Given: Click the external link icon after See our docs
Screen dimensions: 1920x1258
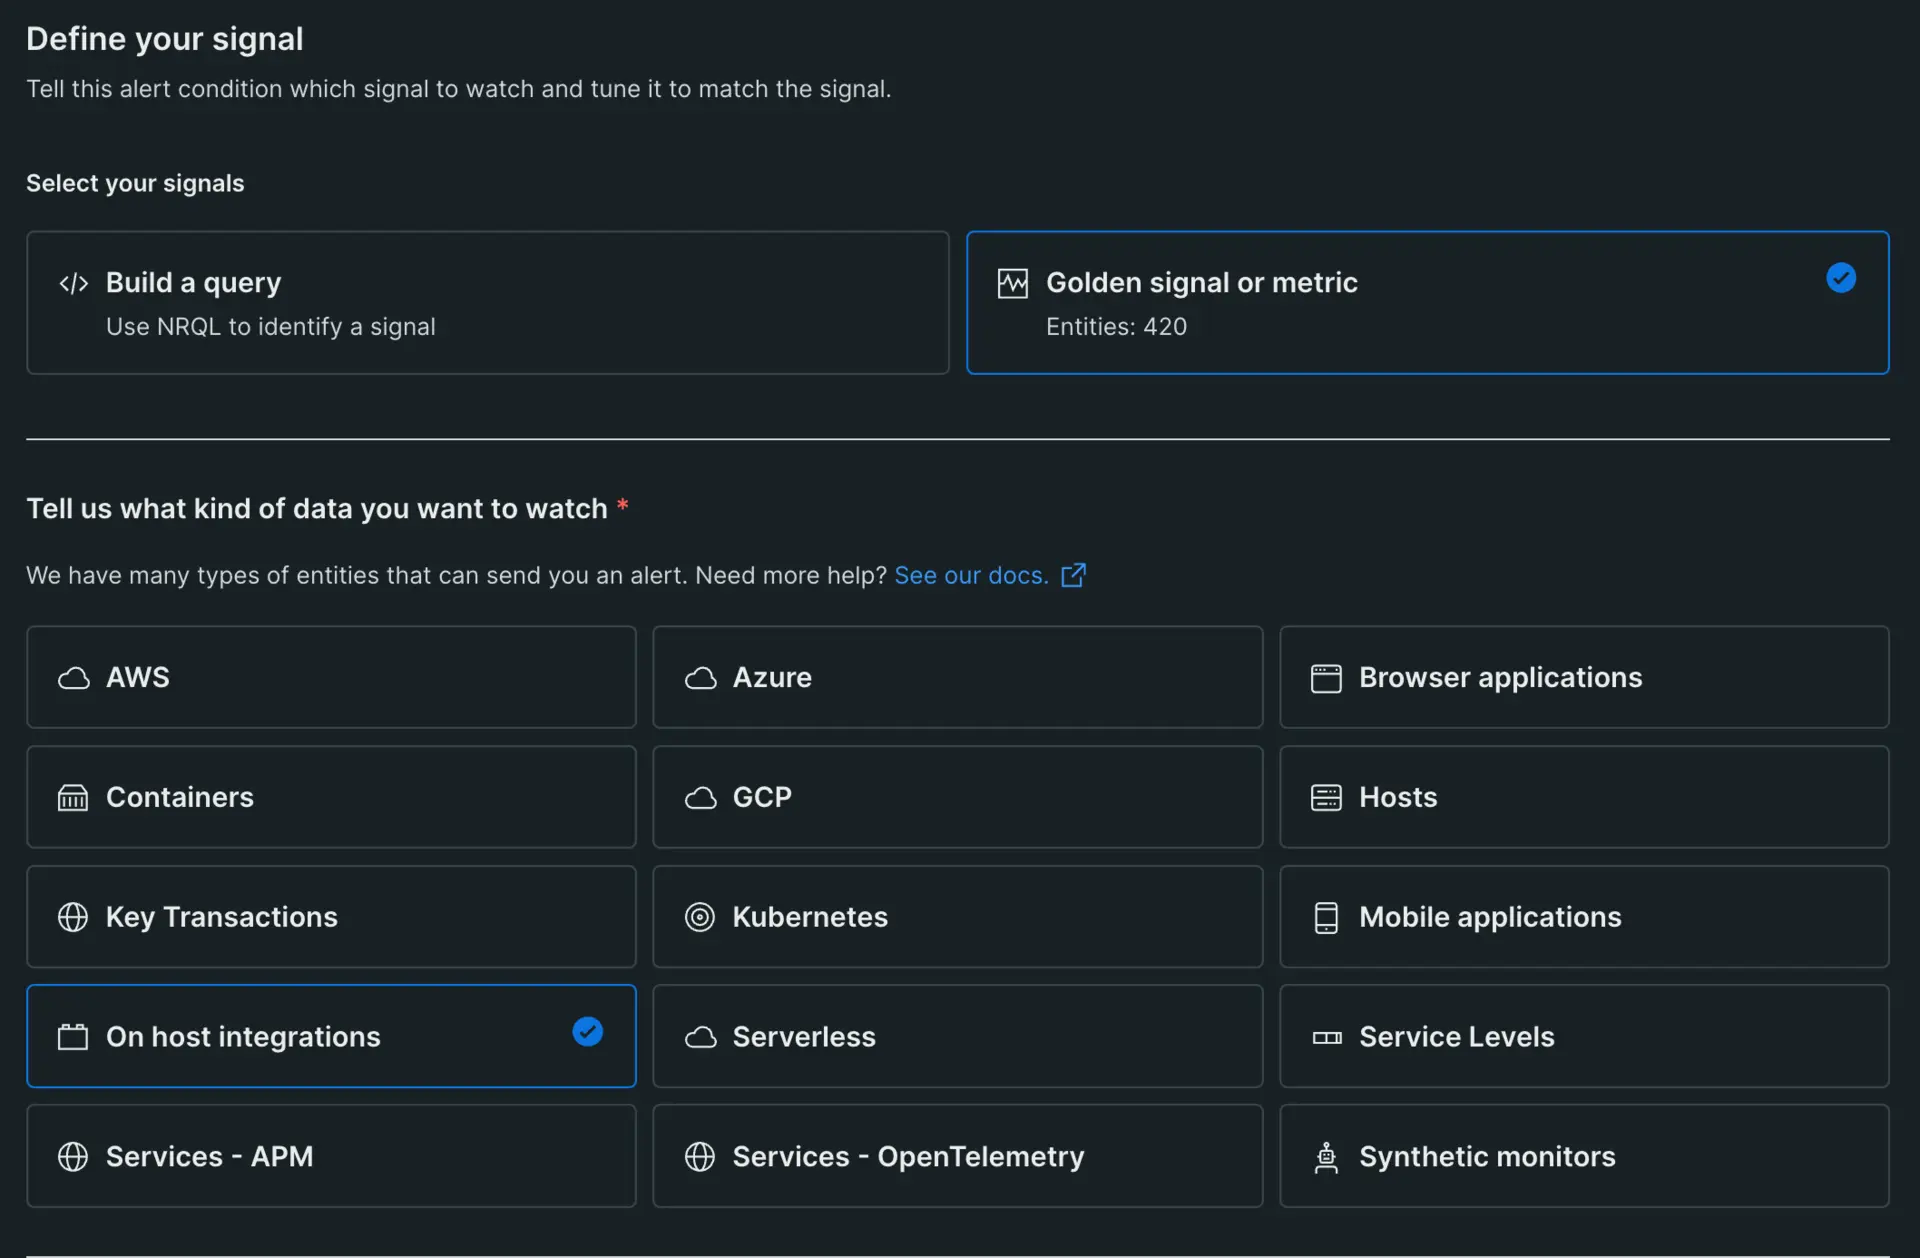Looking at the screenshot, I should point(1073,575).
